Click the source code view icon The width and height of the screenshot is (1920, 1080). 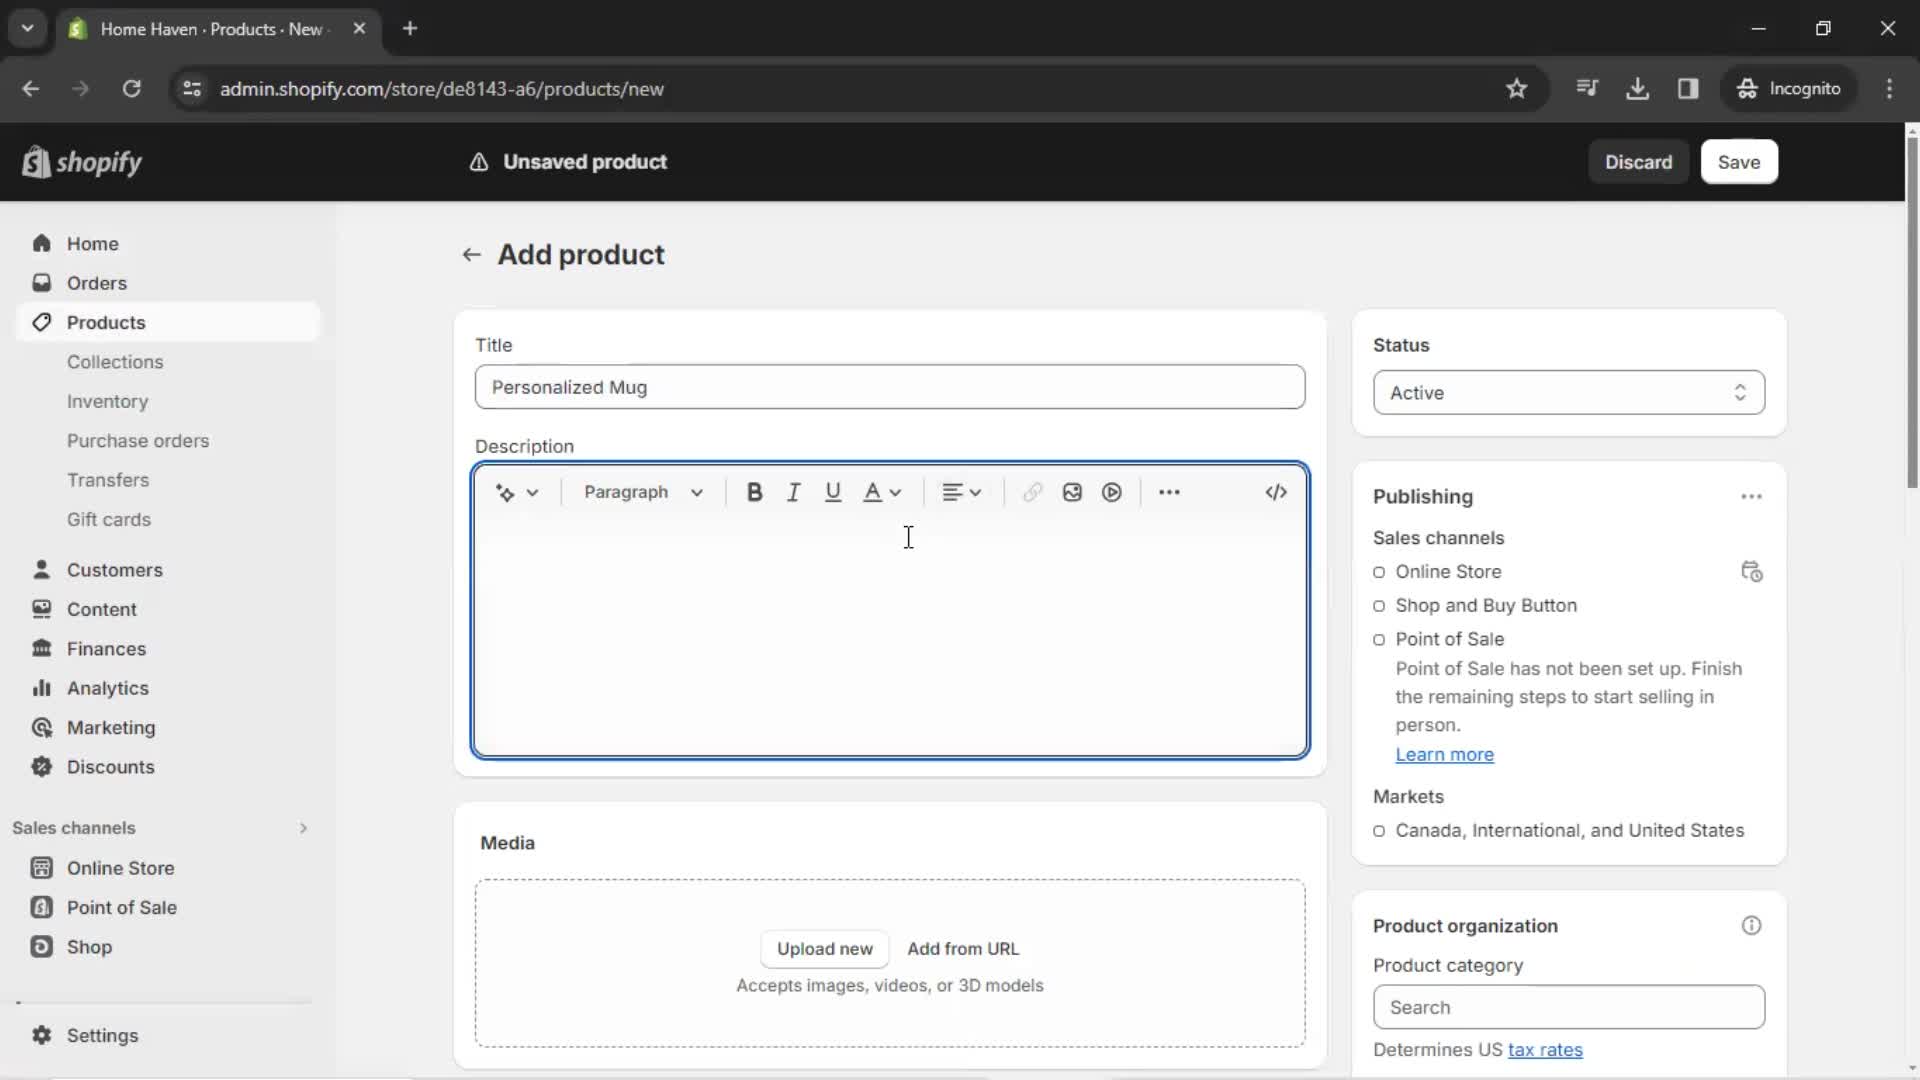1274,492
